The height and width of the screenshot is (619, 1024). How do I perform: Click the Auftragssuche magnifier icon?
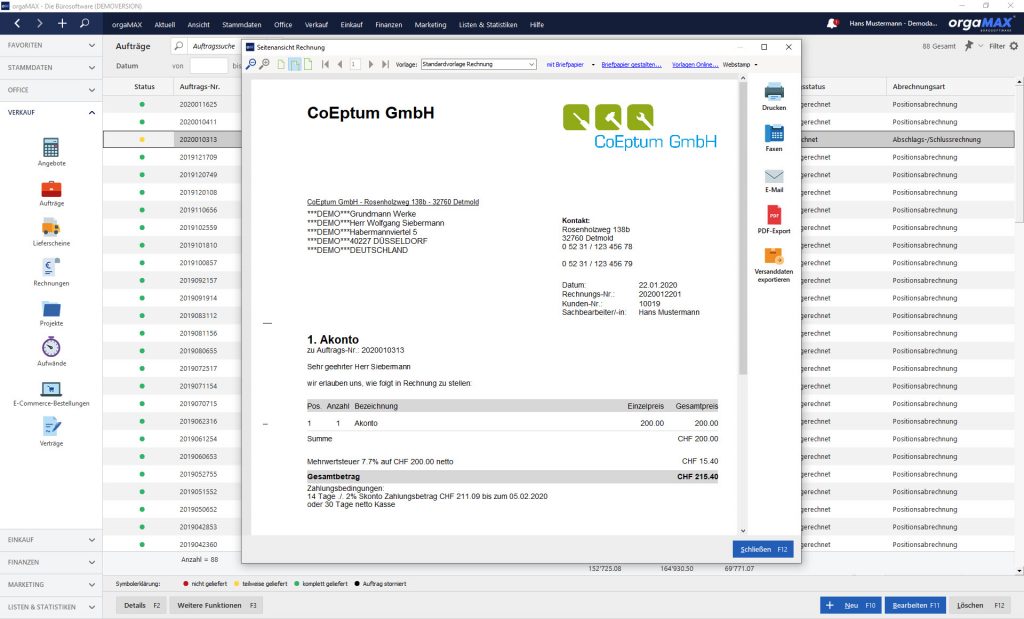(x=178, y=46)
